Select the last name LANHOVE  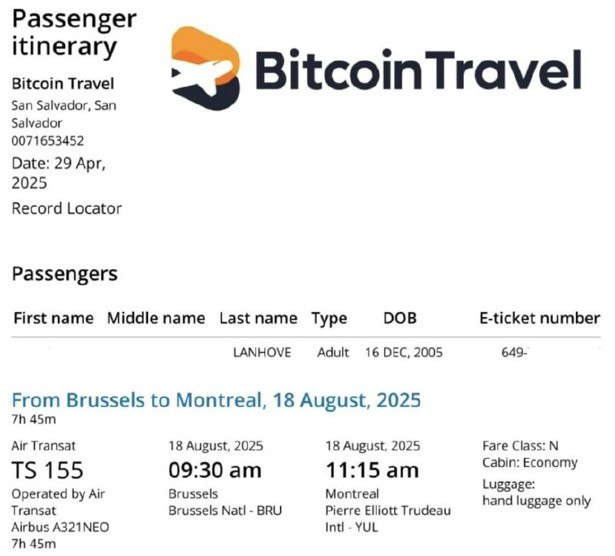point(262,352)
